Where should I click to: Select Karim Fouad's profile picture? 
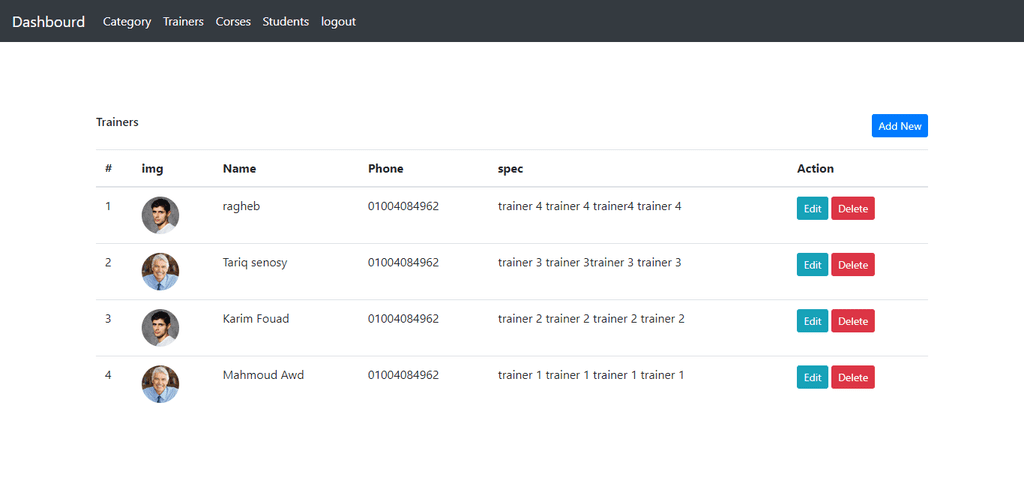coord(160,328)
